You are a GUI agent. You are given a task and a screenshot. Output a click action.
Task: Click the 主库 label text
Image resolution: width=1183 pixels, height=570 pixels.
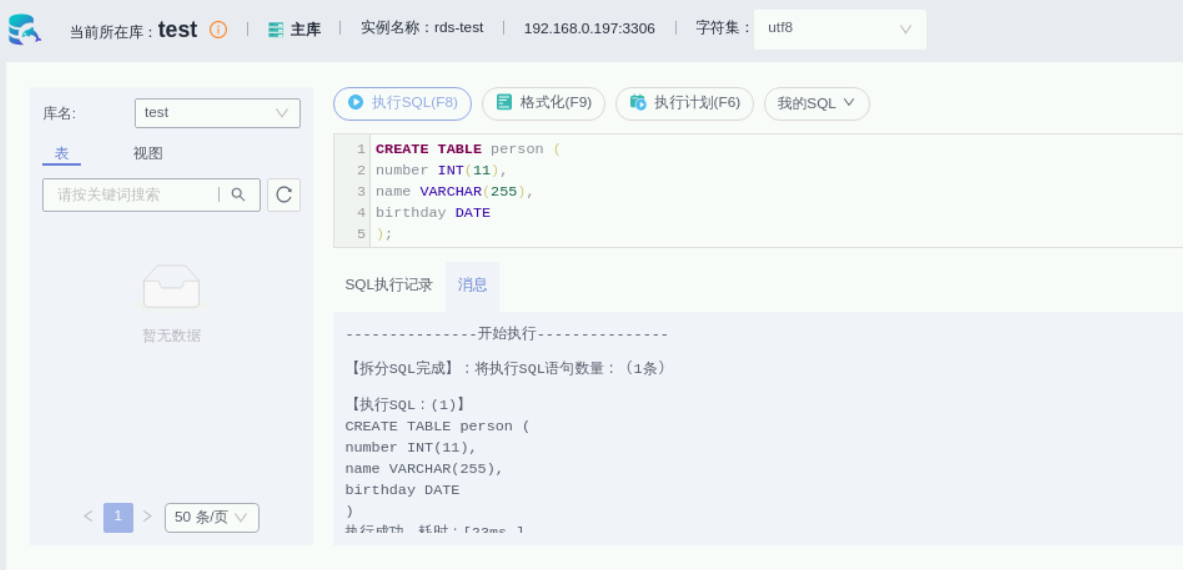tap(306, 29)
